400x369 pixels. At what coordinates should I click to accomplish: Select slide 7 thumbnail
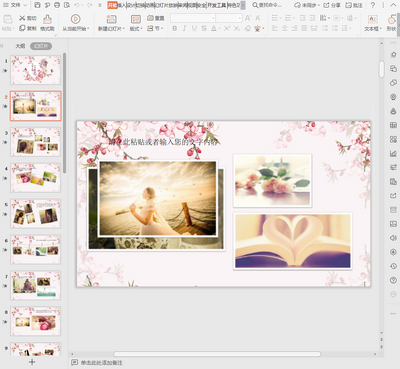[36, 285]
